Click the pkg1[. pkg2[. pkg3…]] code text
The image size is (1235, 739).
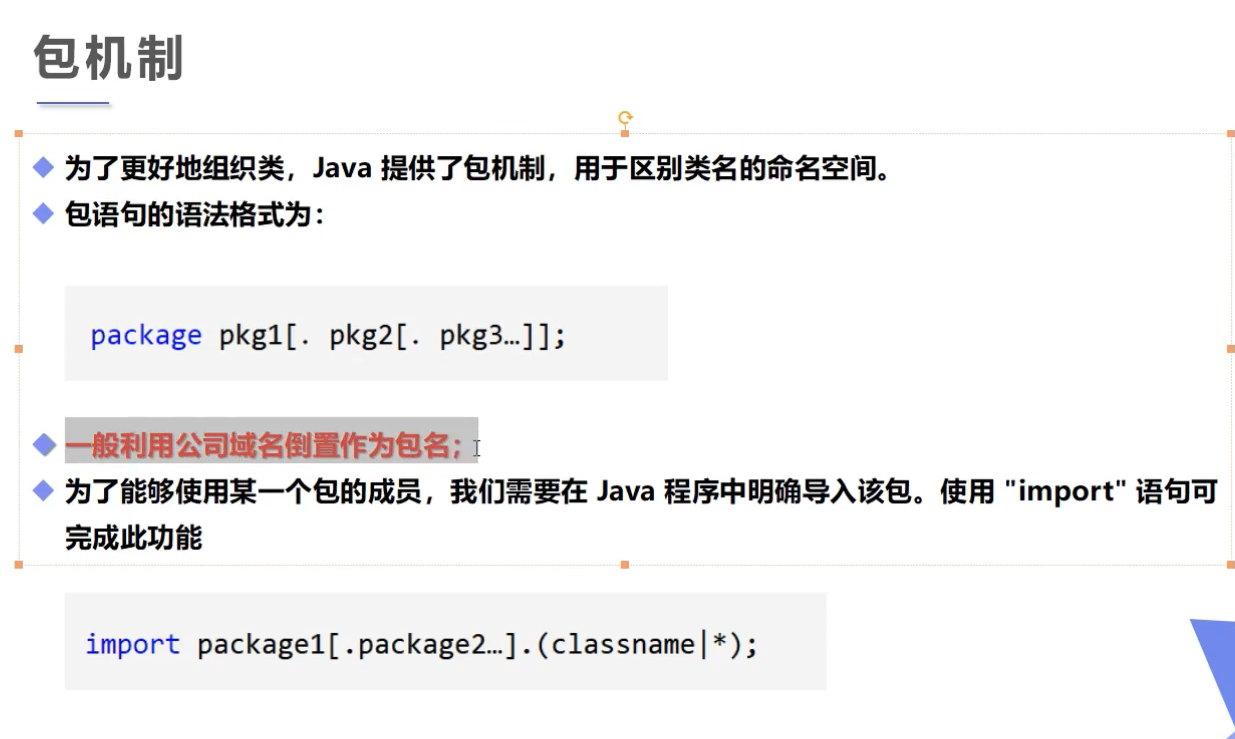pyautogui.click(x=392, y=336)
